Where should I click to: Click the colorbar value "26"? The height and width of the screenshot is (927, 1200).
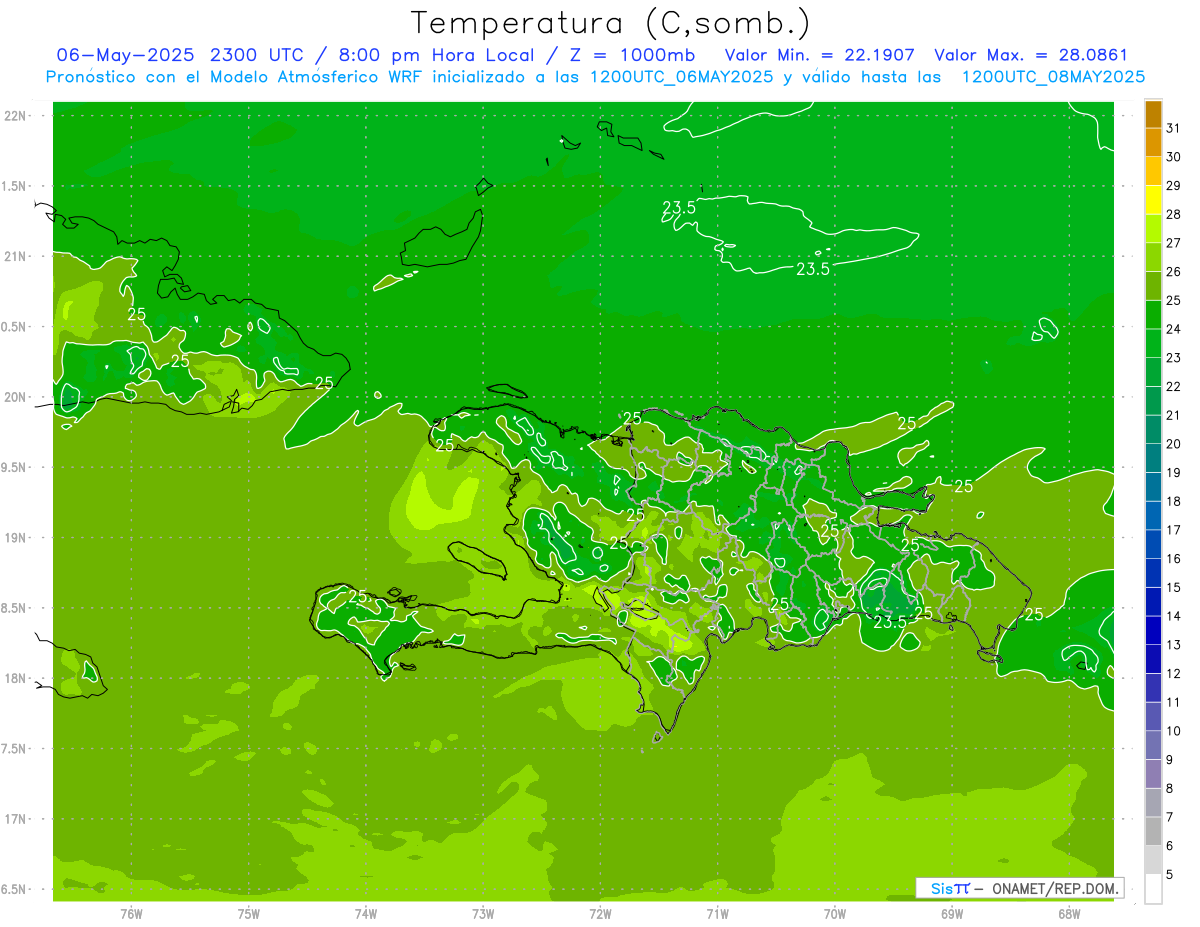(x=1173, y=272)
